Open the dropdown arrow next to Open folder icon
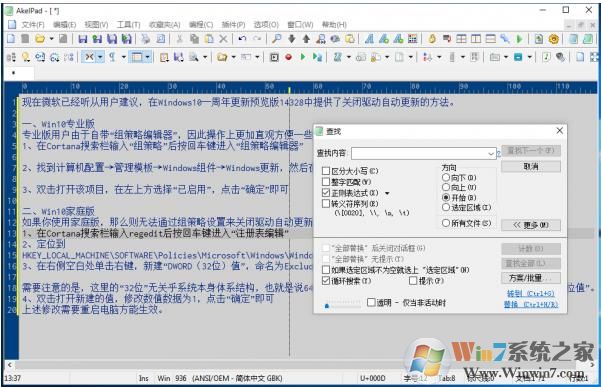 coord(51,39)
